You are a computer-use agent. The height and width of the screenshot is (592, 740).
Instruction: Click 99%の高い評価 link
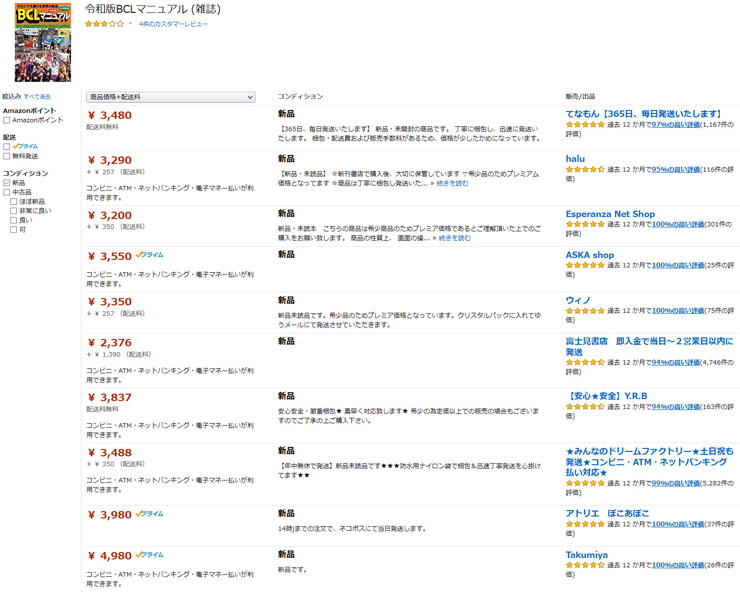(x=676, y=483)
